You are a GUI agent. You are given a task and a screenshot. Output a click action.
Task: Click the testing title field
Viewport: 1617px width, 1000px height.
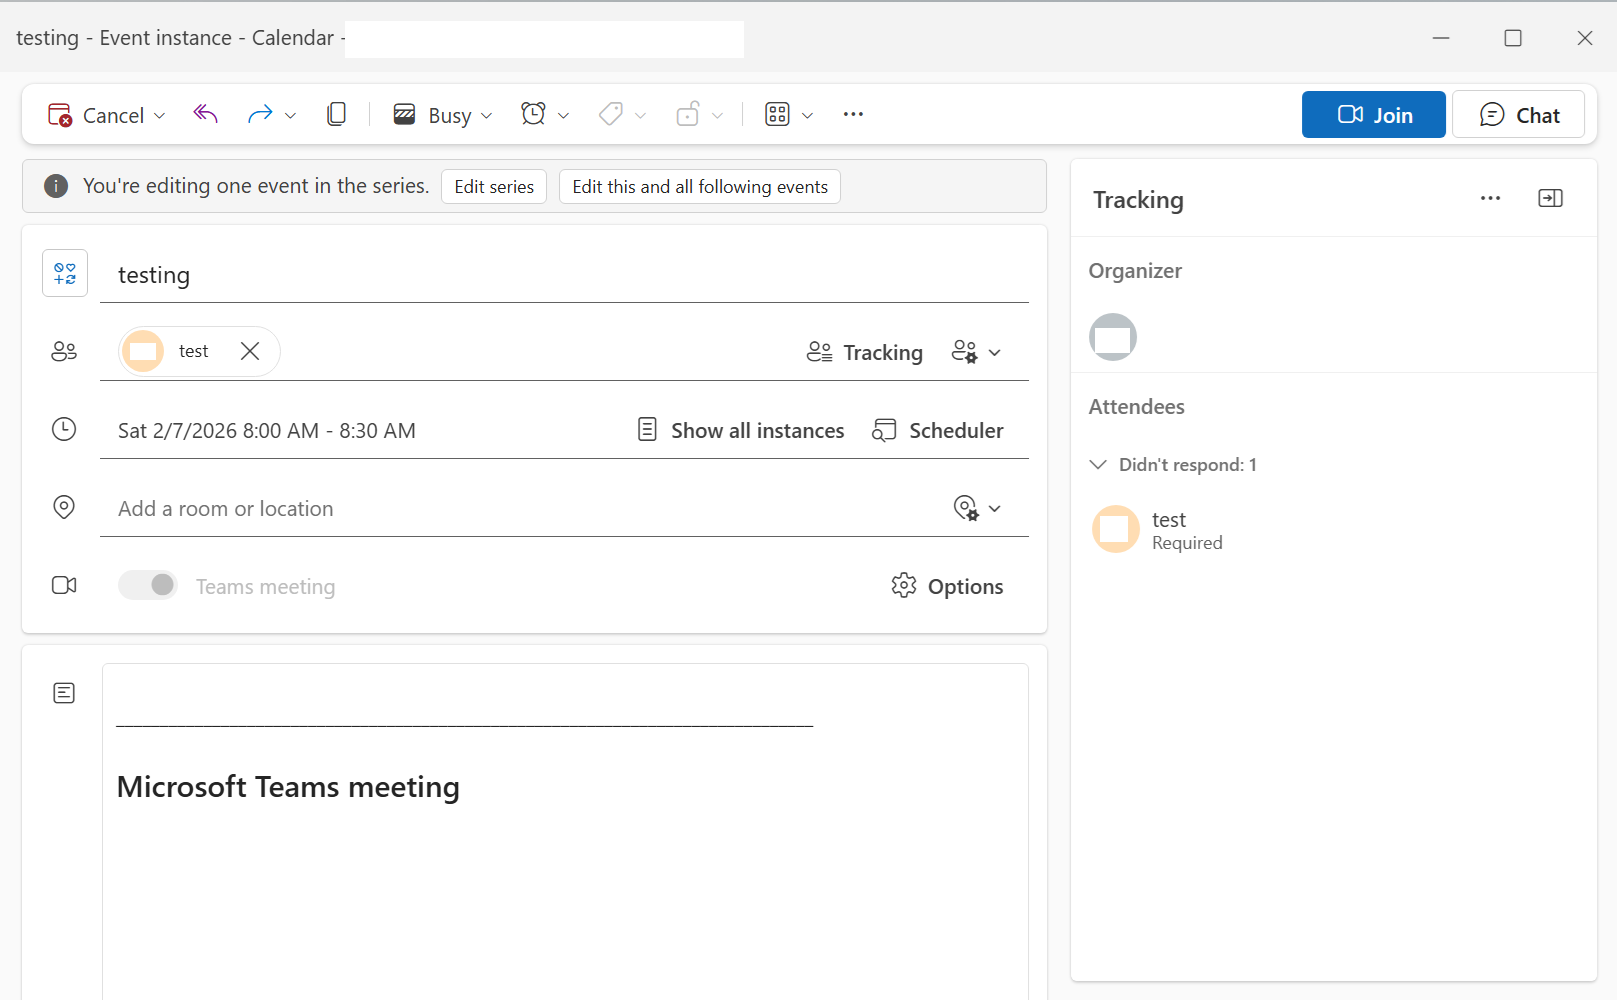coord(564,275)
